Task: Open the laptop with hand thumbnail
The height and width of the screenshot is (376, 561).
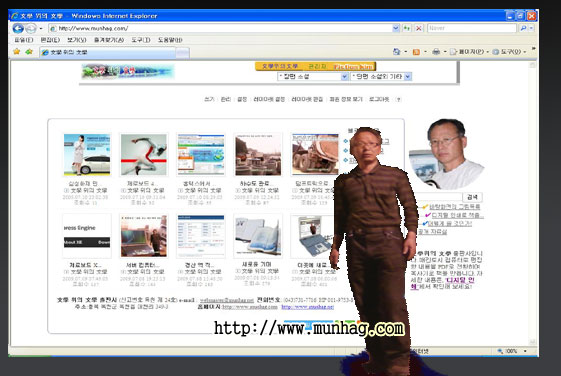Action: coord(312,236)
